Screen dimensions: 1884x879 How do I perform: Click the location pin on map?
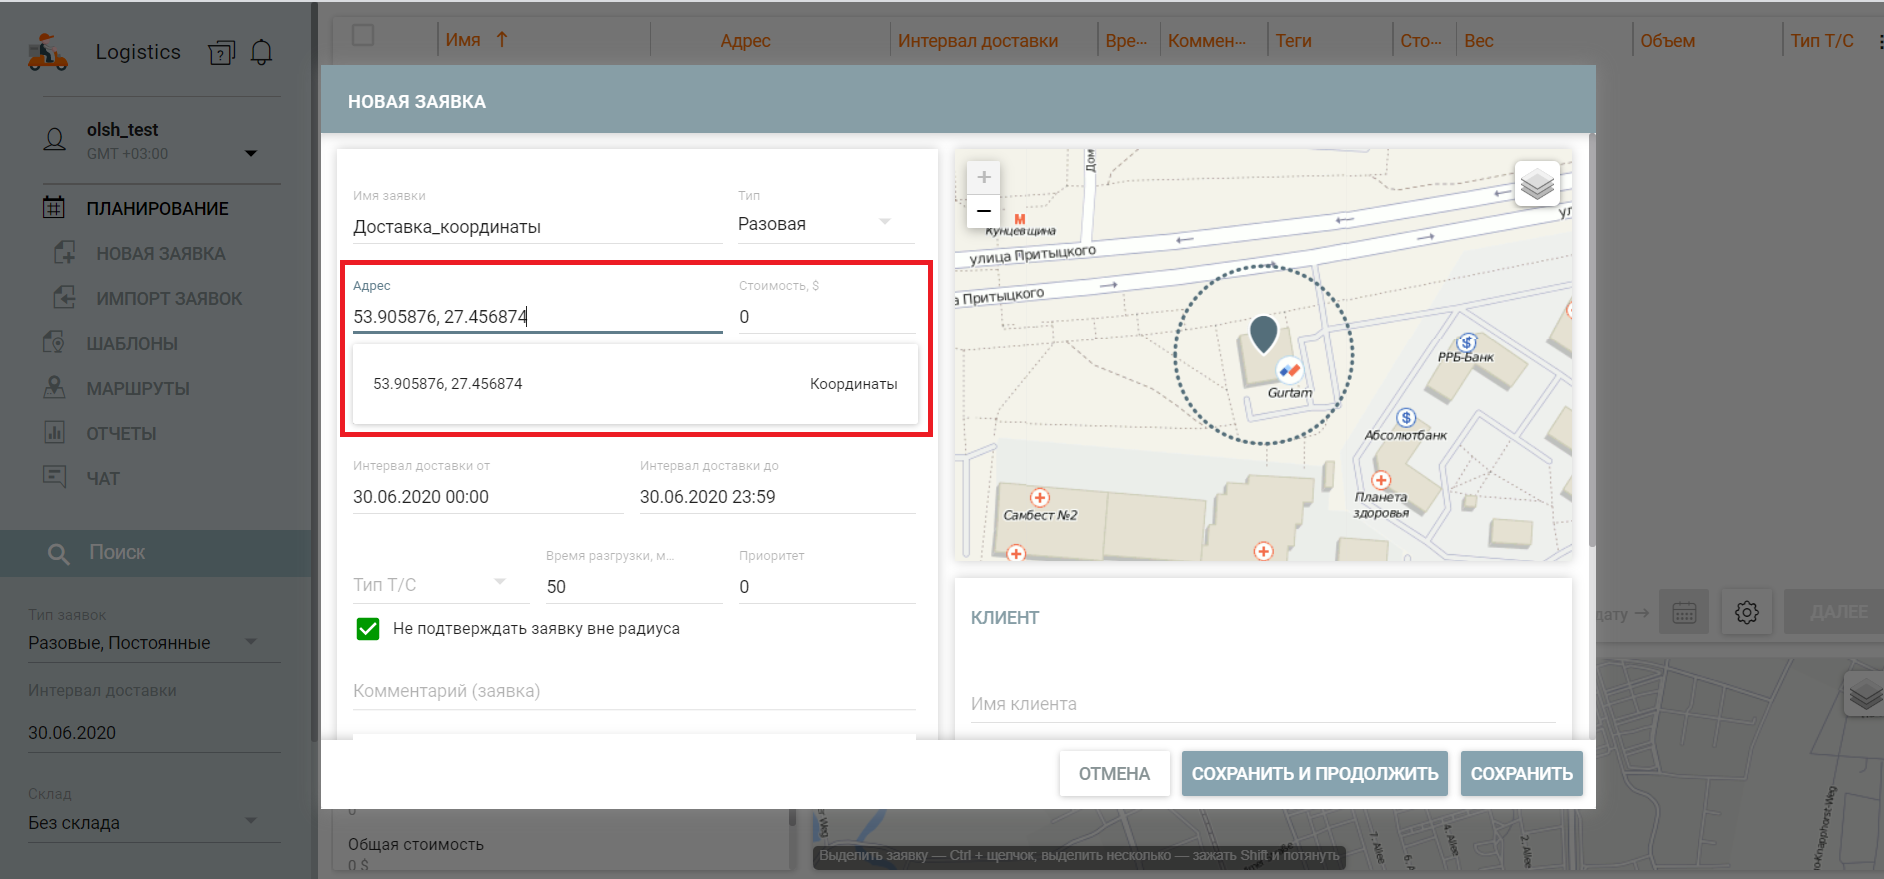click(x=1263, y=334)
